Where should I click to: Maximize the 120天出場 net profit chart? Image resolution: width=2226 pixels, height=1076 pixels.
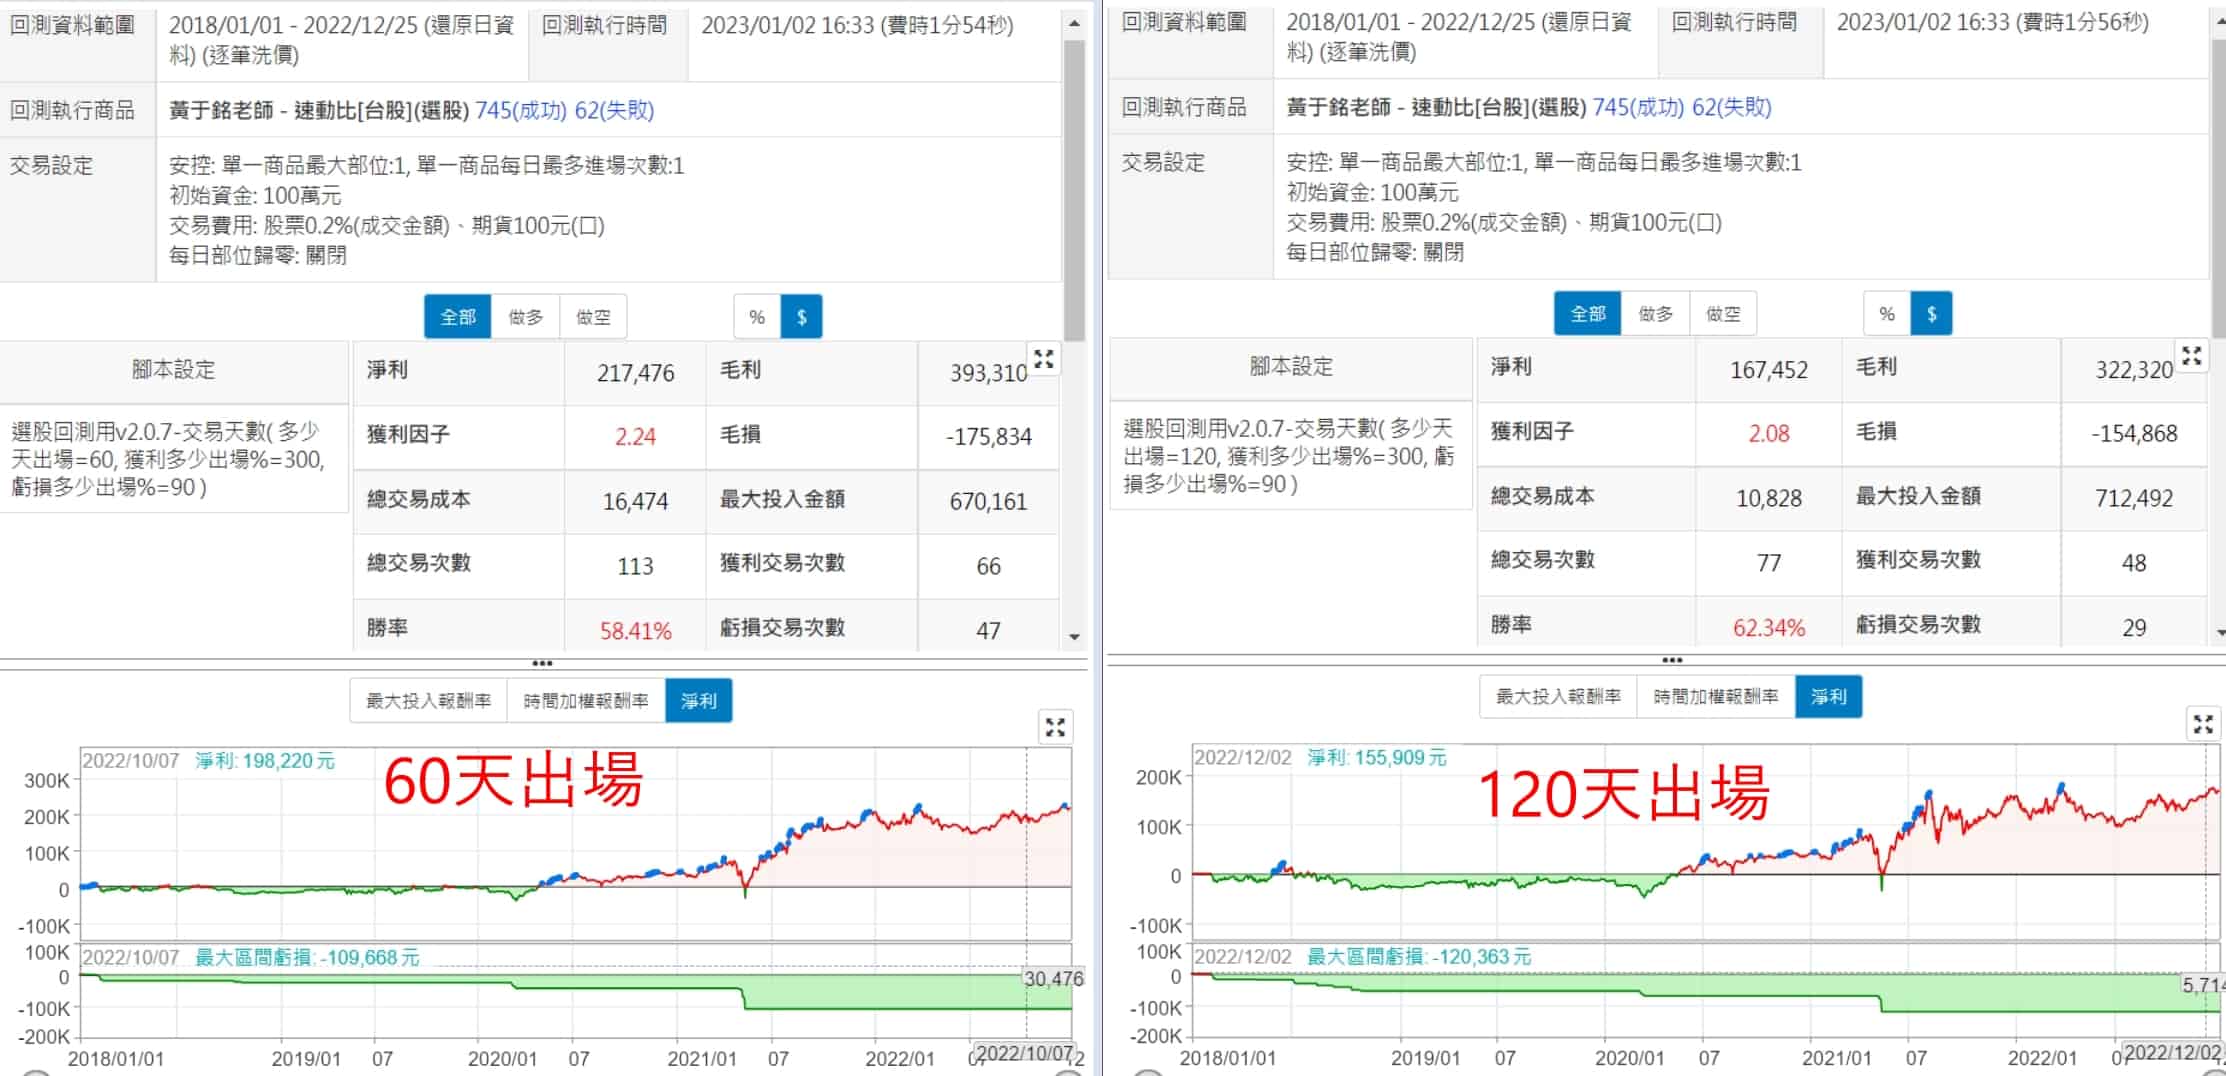pos(2203,724)
